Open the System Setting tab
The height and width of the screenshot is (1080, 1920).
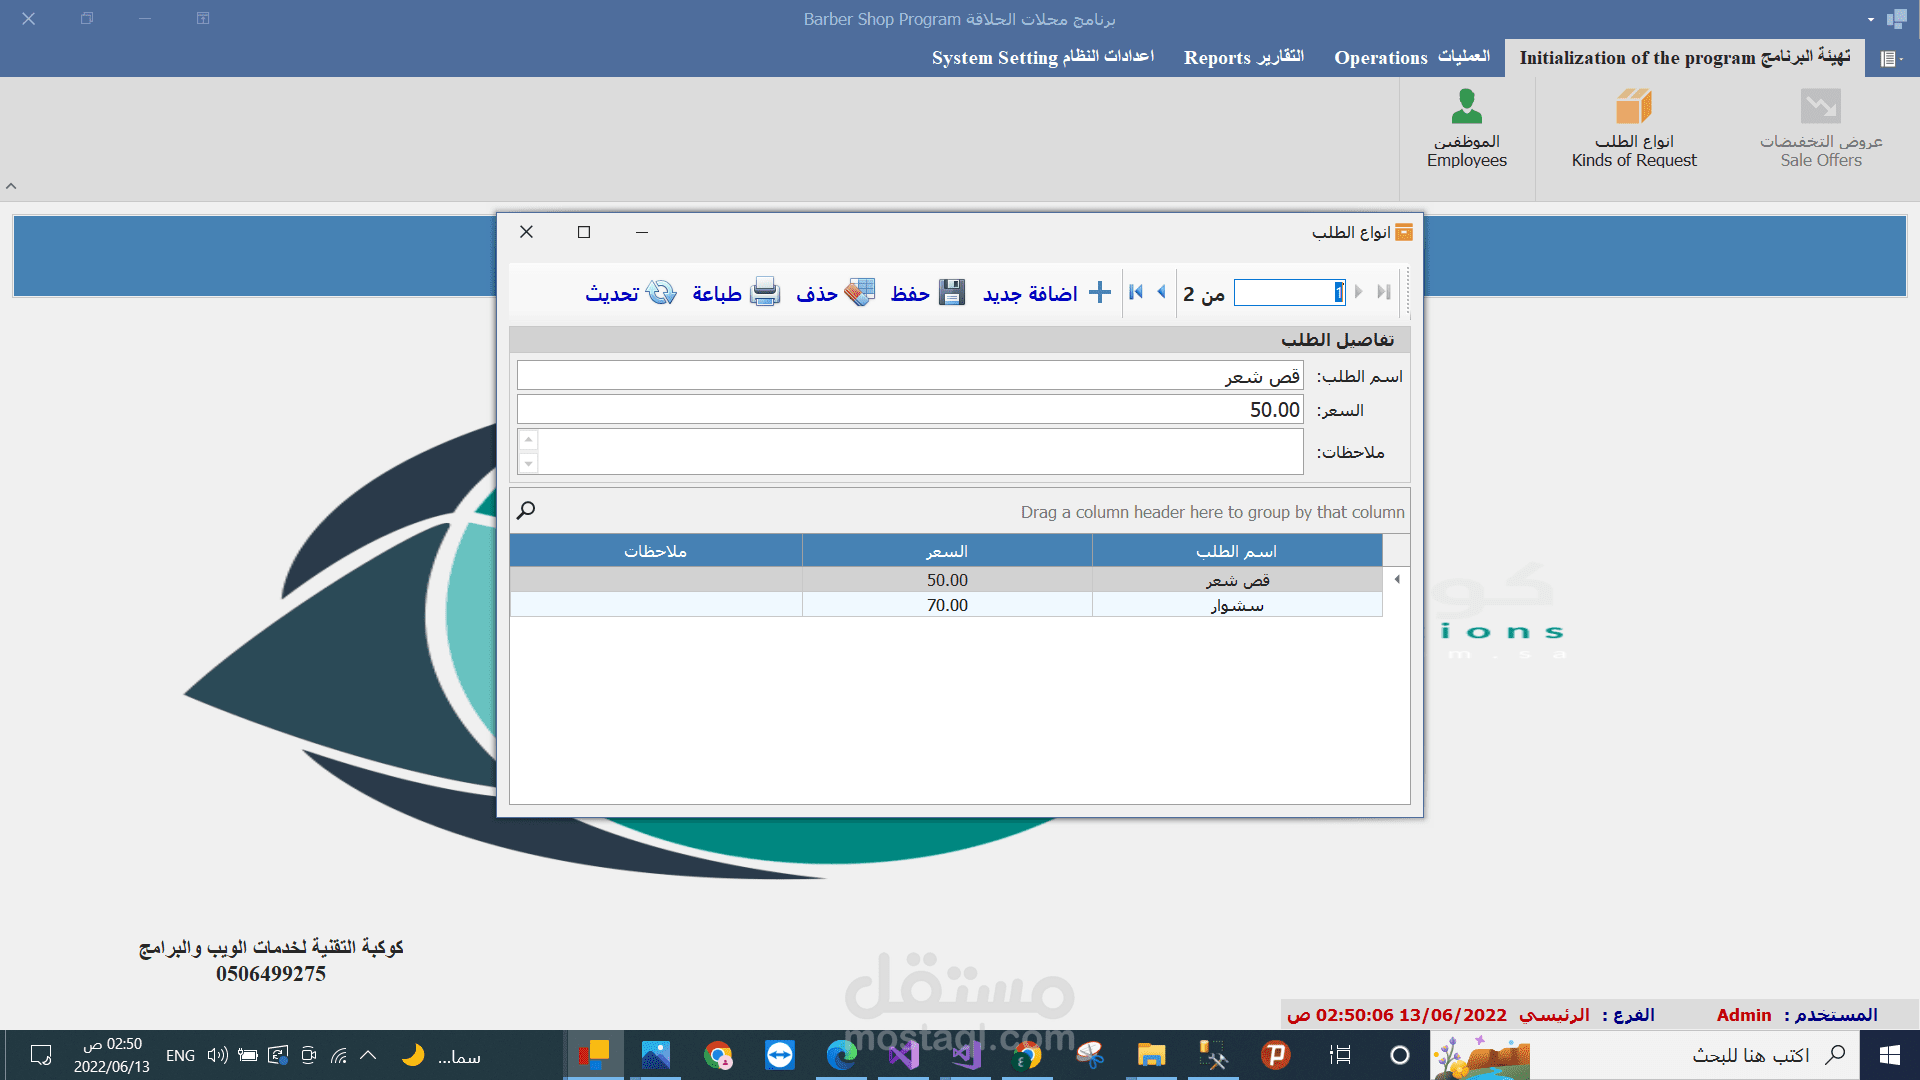click(1042, 57)
